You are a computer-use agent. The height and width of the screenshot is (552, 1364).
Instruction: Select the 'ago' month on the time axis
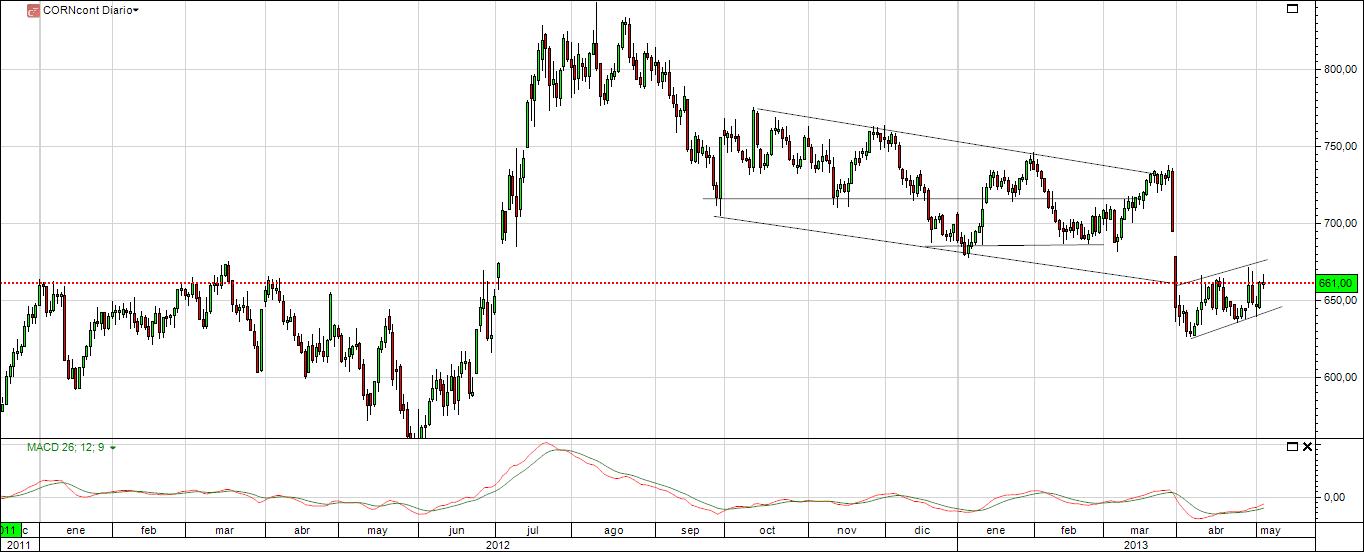614,530
